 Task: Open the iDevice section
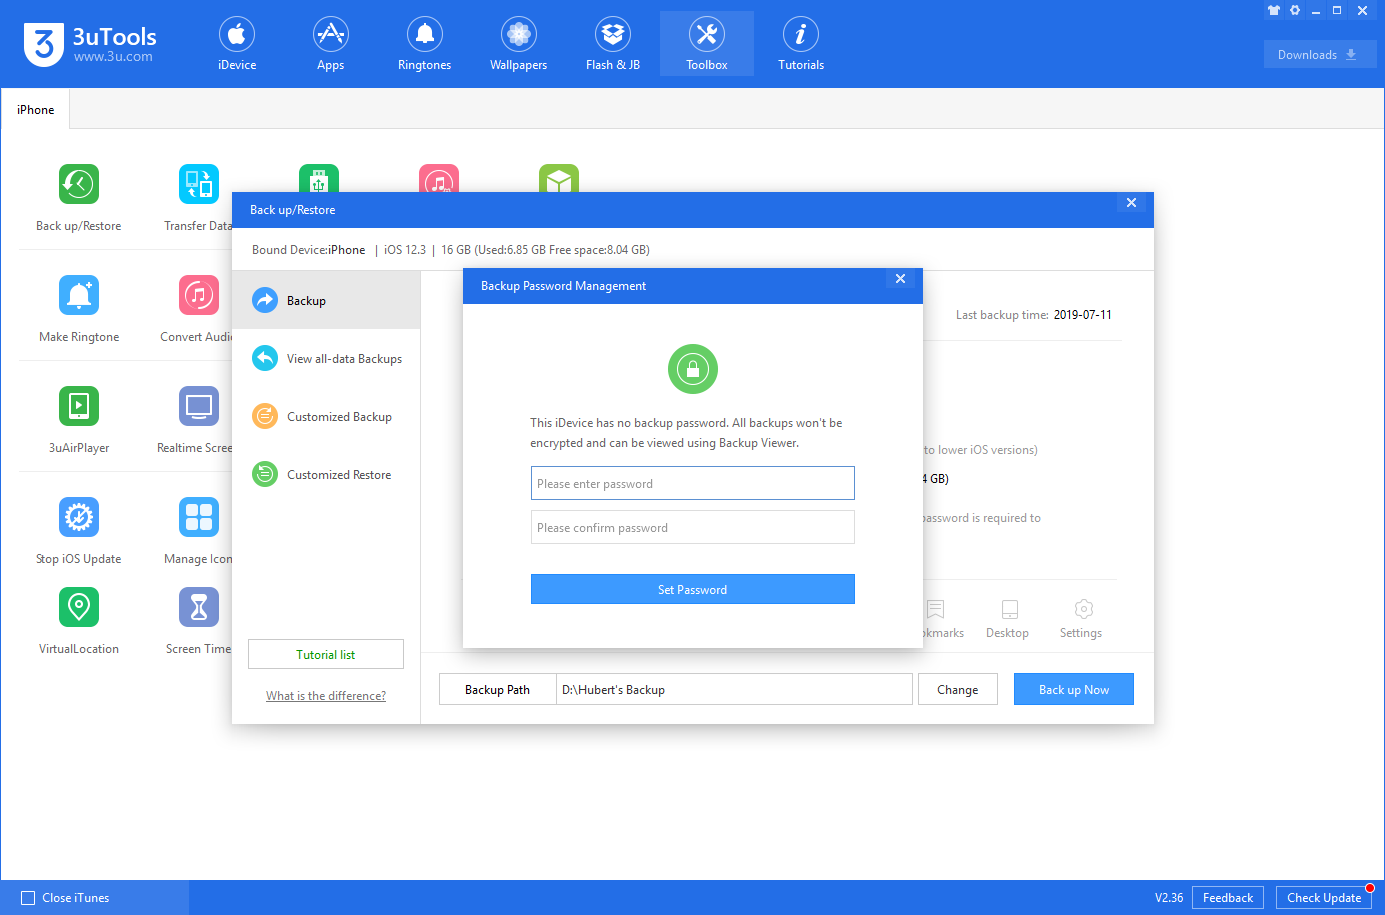pos(237,44)
